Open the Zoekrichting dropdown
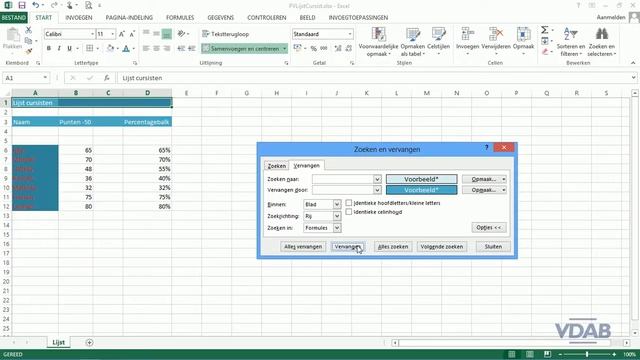The image size is (640, 360). click(x=337, y=216)
